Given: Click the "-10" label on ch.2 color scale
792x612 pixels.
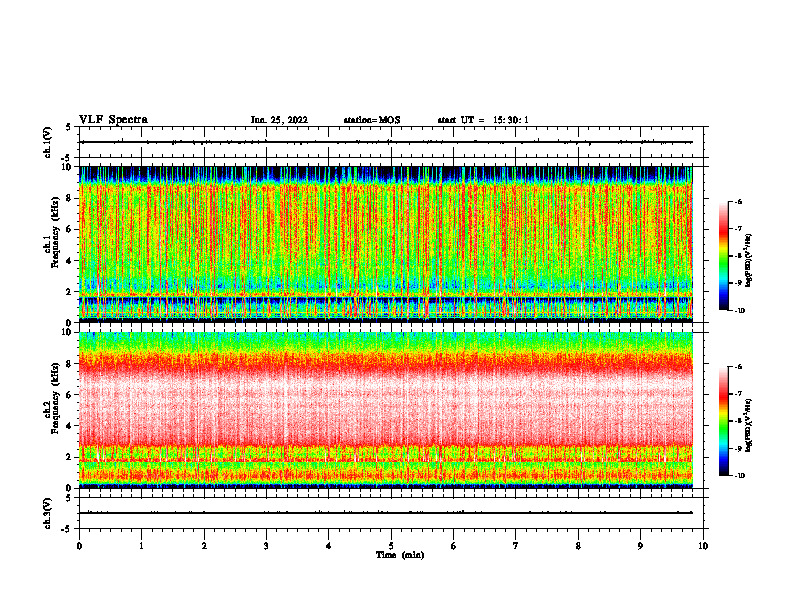Looking at the screenshot, I should coord(739,475).
